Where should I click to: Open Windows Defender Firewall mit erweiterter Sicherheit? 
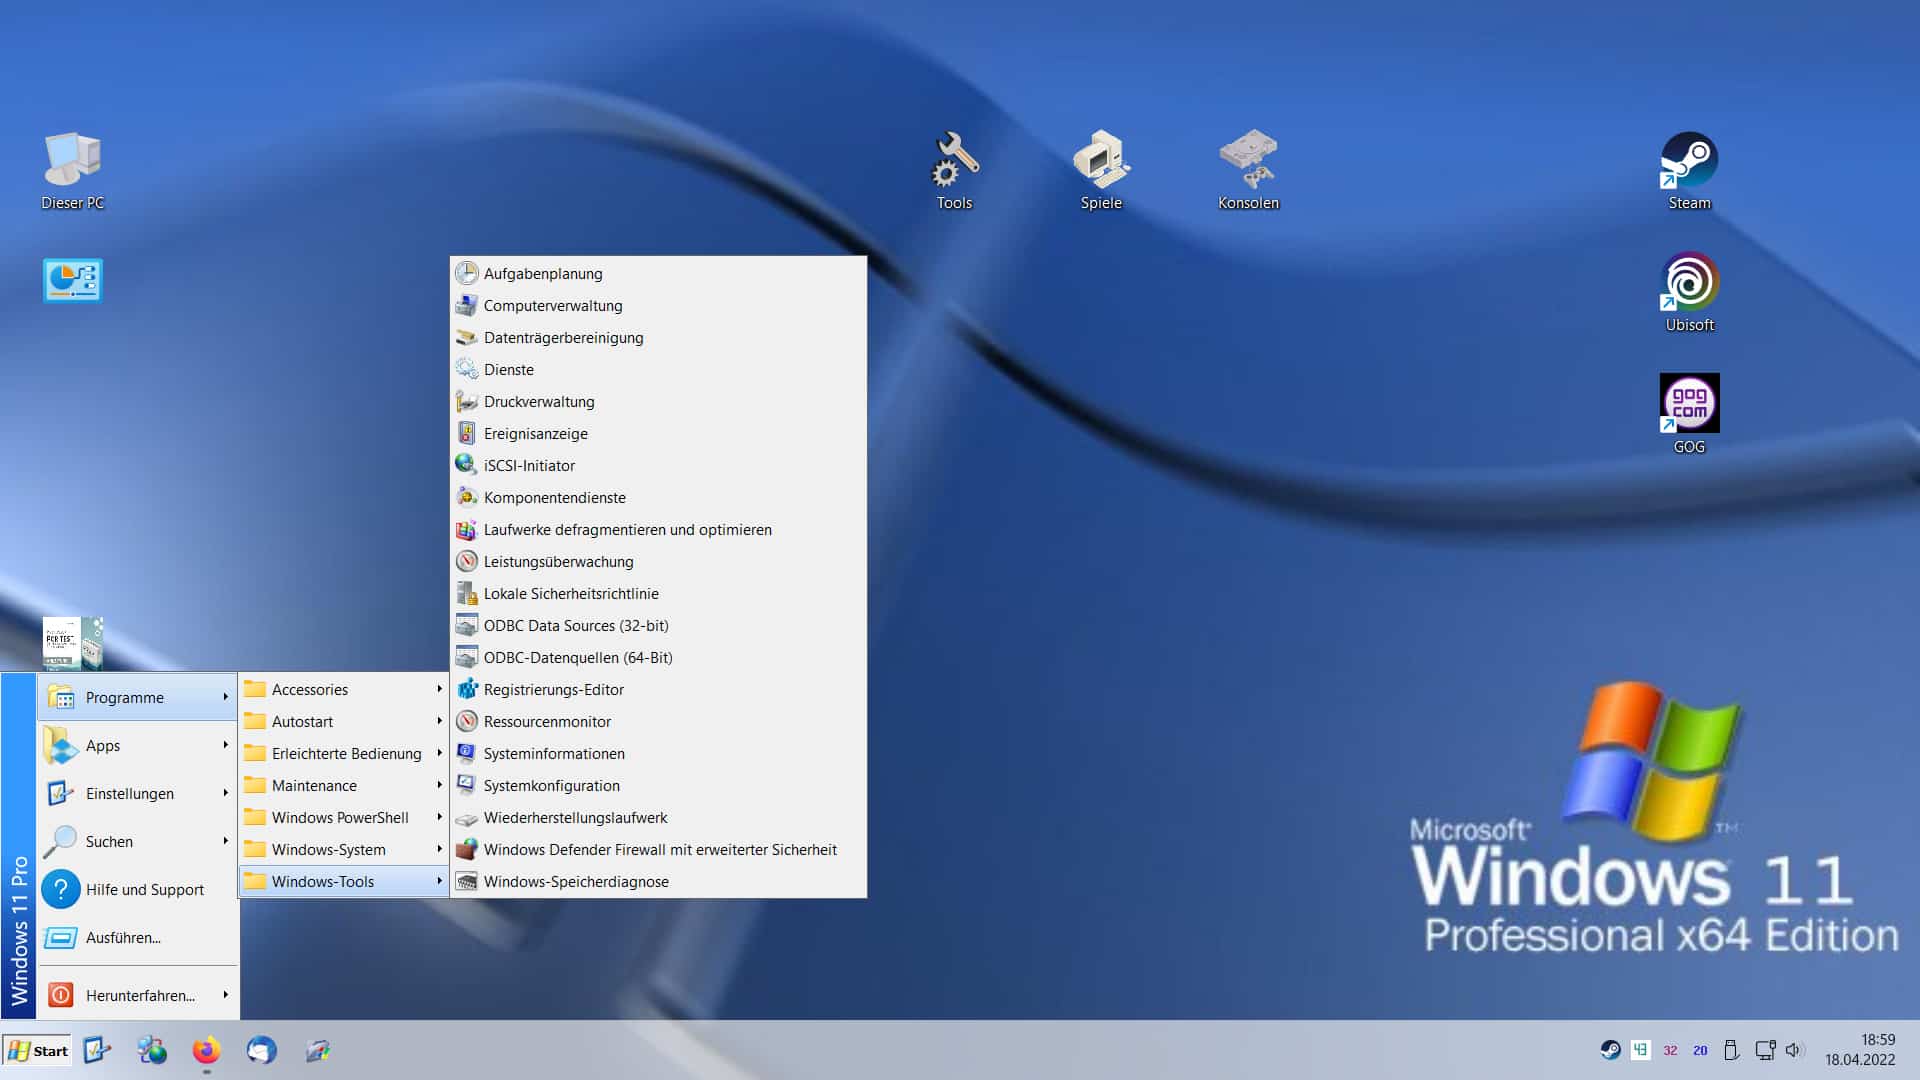coord(658,849)
